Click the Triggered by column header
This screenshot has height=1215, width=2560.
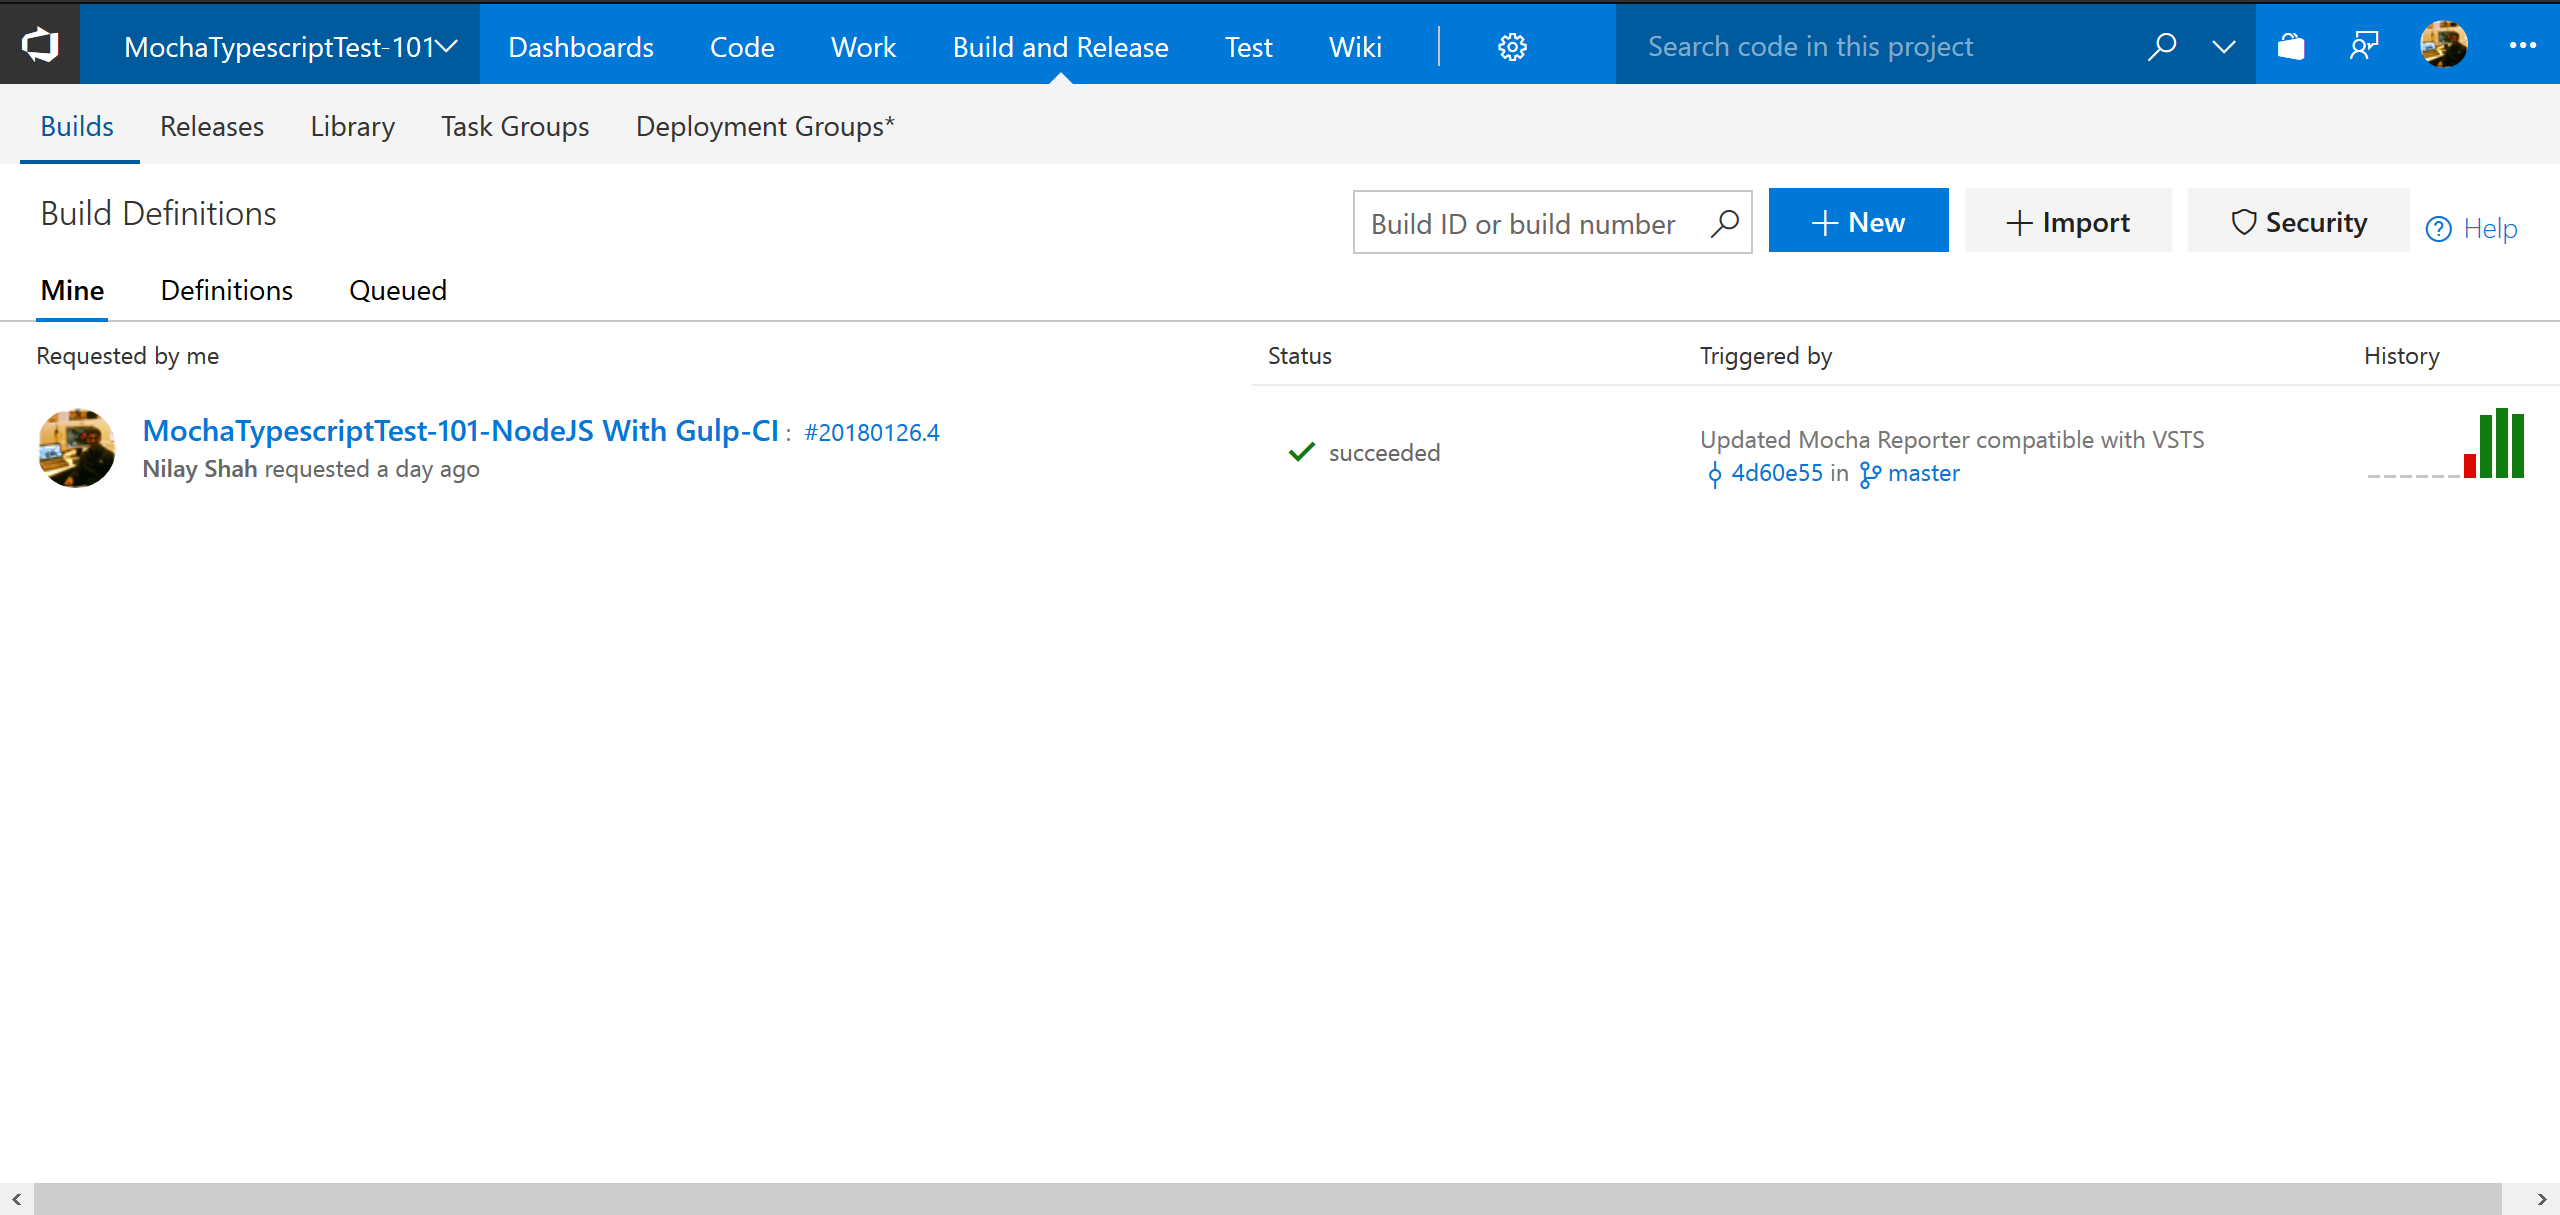[x=1766, y=356]
